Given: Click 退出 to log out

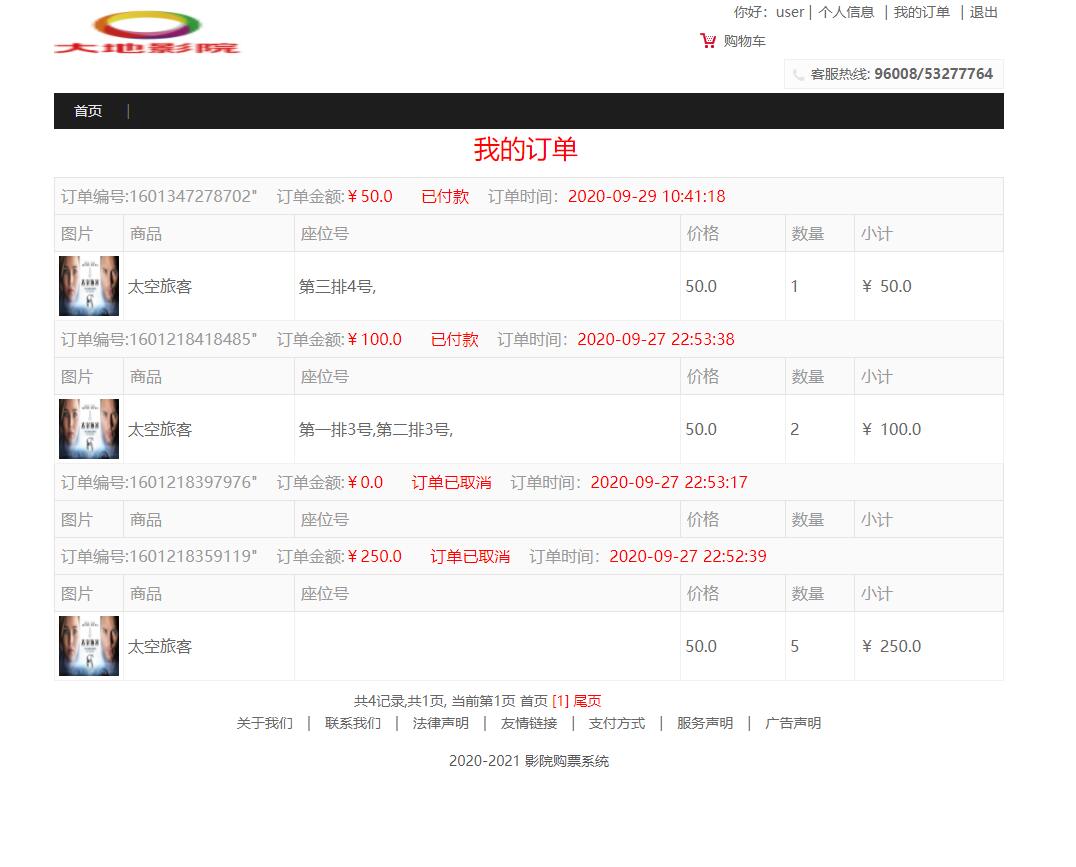Looking at the screenshot, I should [984, 12].
